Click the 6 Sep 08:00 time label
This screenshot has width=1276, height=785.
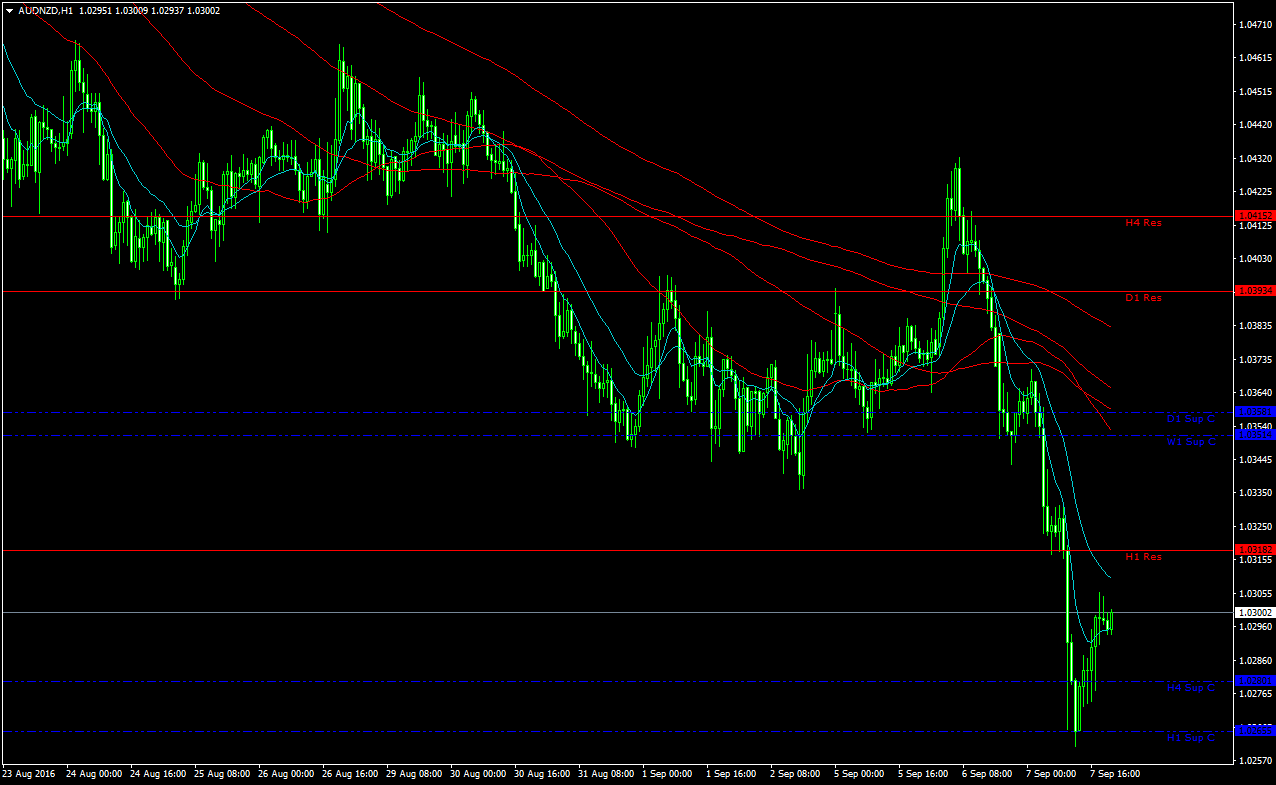[x=987, y=774]
